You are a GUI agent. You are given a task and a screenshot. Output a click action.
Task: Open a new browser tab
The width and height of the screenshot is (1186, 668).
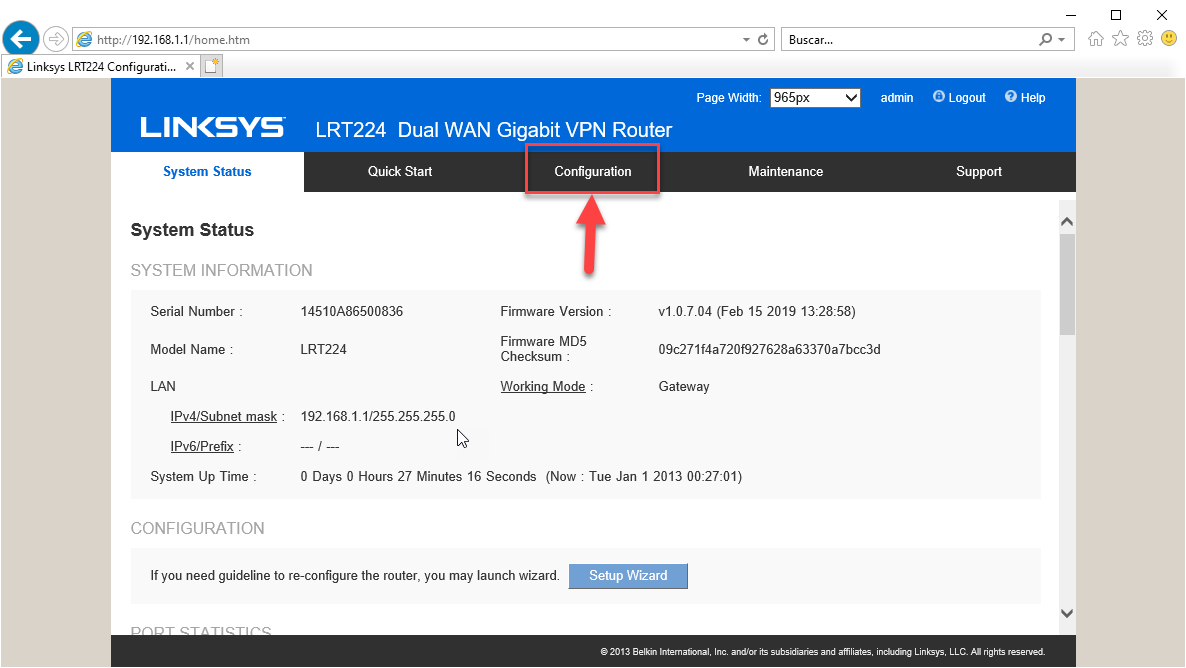coord(212,66)
